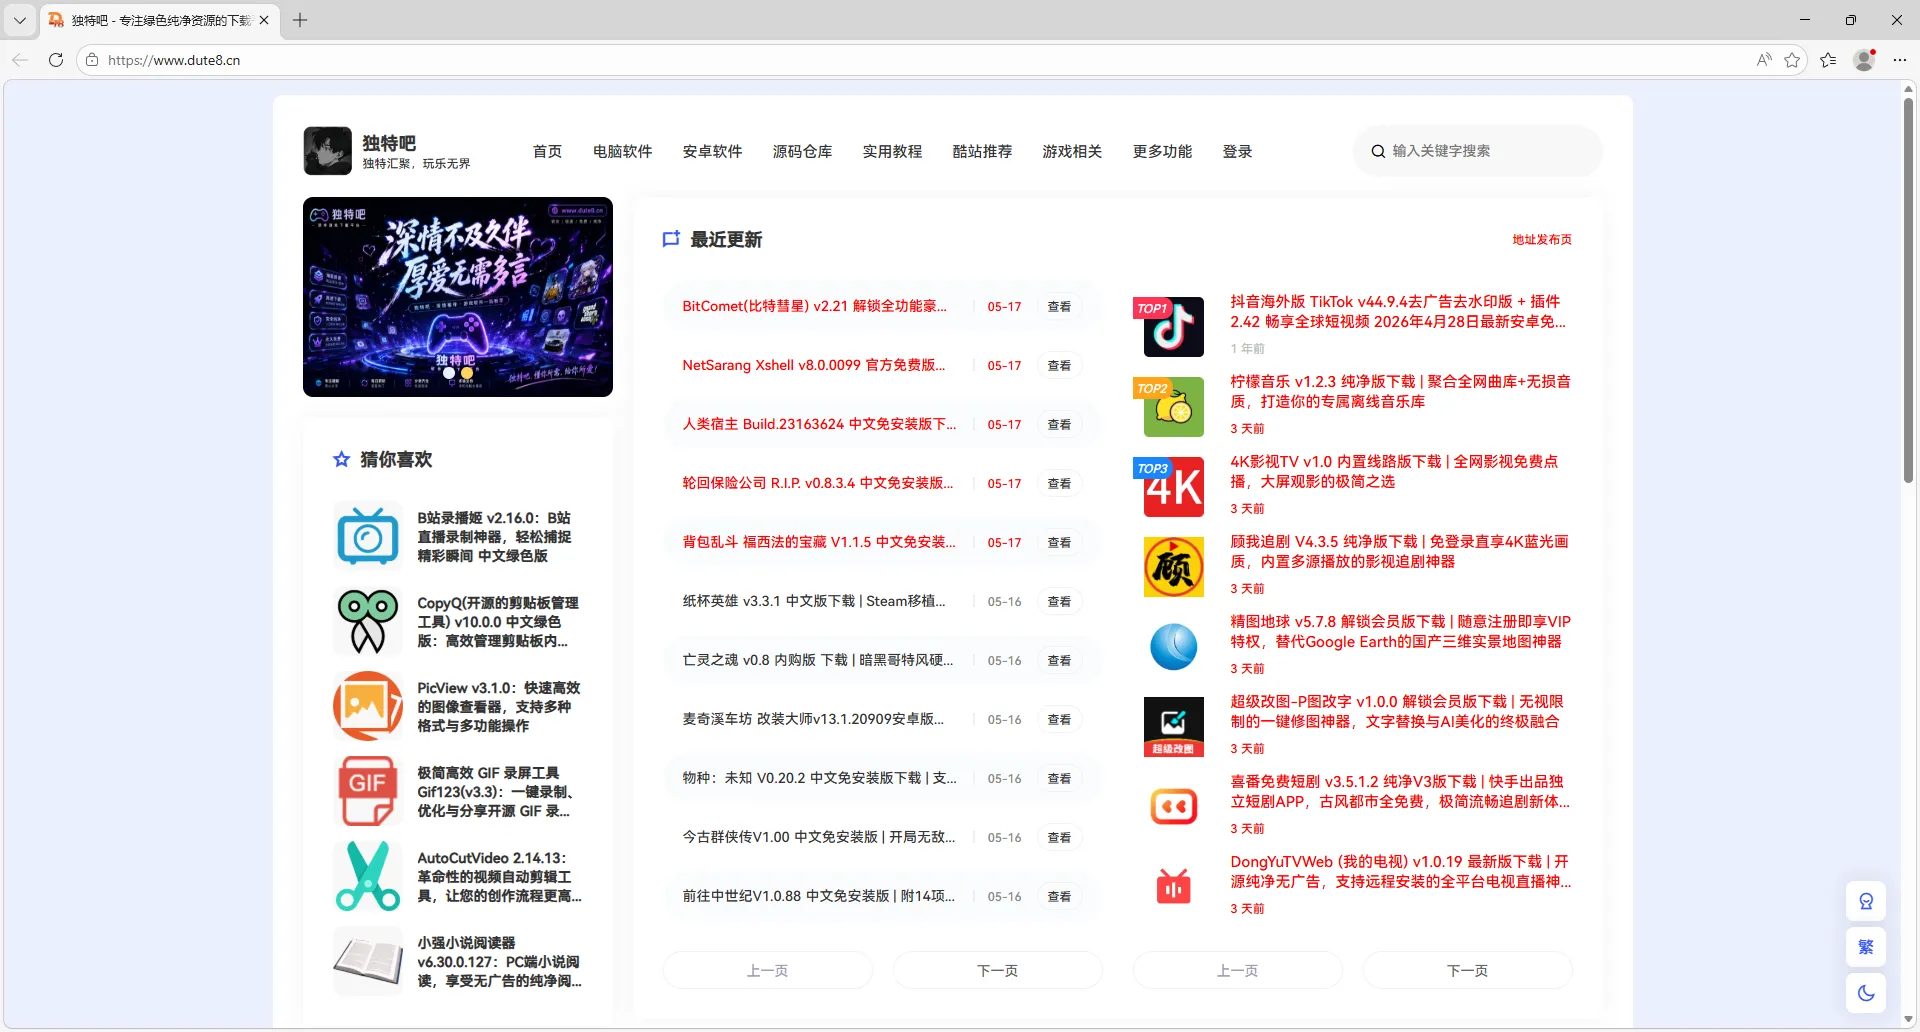Image resolution: width=1920 pixels, height=1032 pixels.
Task: Open the 超级改图 app icon
Action: pos(1173,727)
